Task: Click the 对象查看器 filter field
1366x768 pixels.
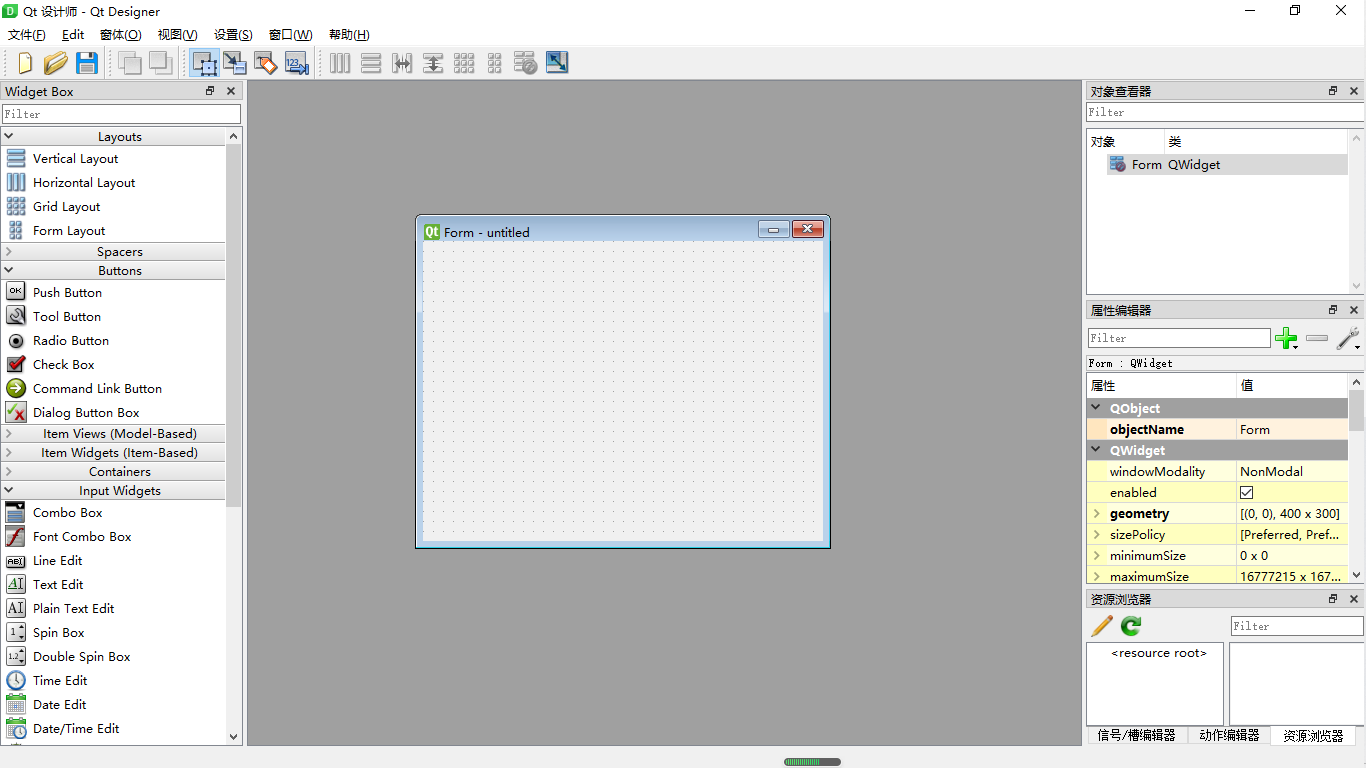Action: coord(1225,112)
